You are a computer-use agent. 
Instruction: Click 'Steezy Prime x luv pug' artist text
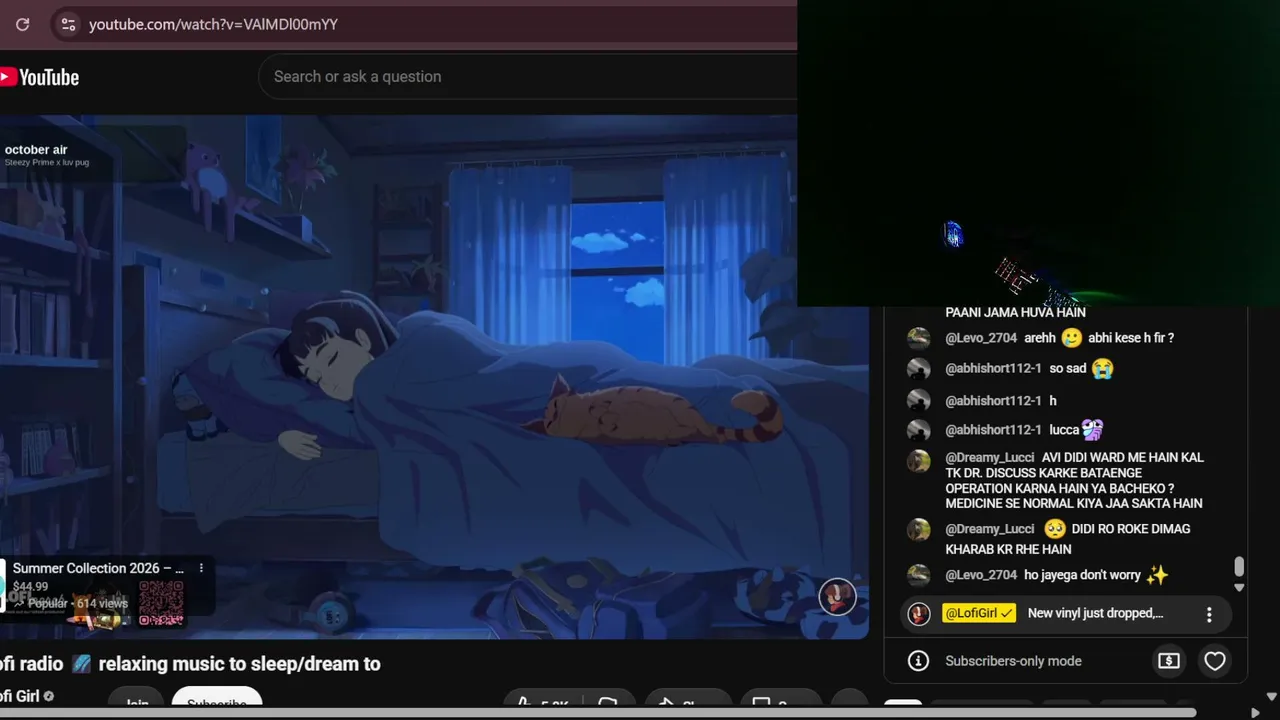46,162
